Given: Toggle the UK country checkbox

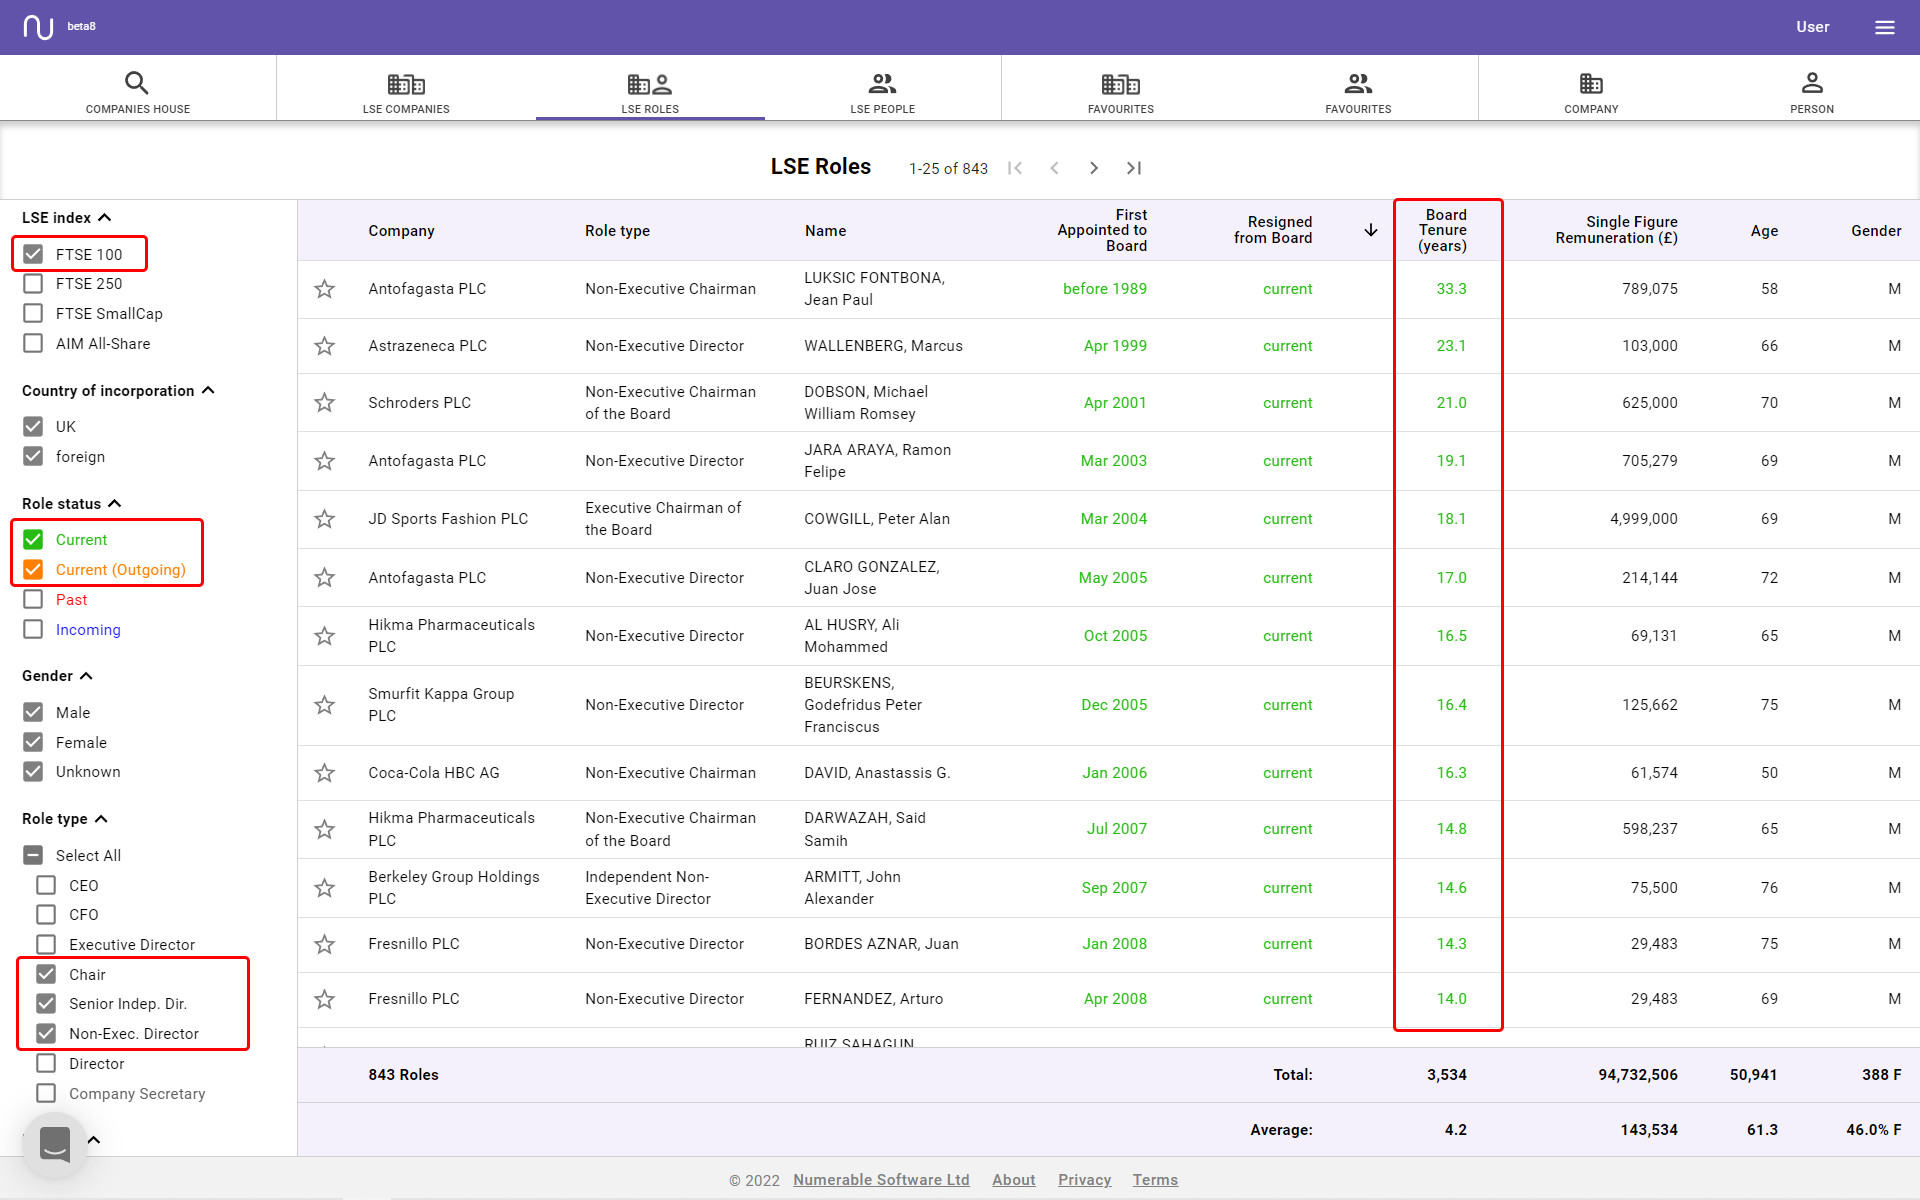Looking at the screenshot, I should coord(33,427).
